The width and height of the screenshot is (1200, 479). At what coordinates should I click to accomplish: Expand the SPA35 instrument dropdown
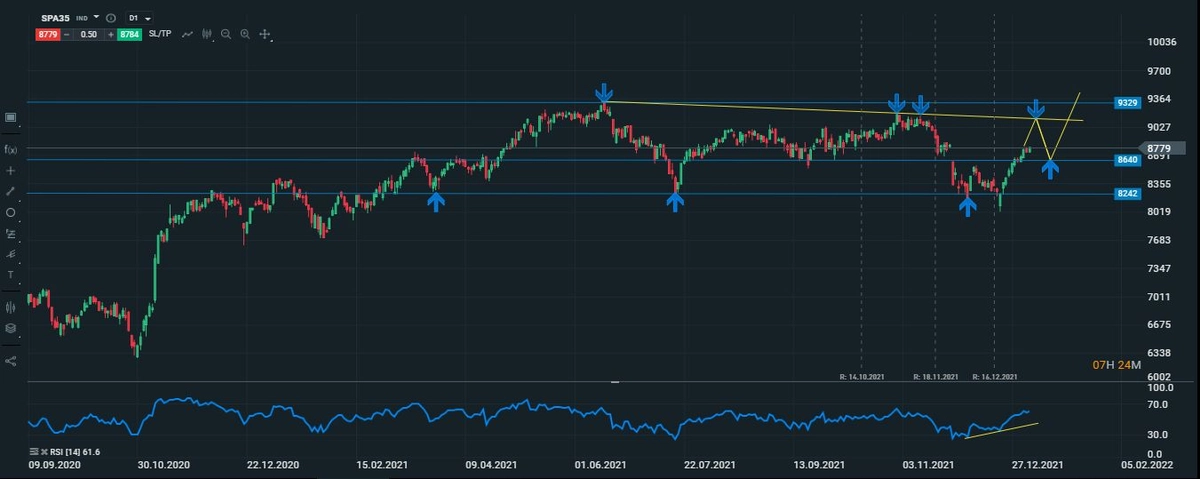tap(95, 18)
